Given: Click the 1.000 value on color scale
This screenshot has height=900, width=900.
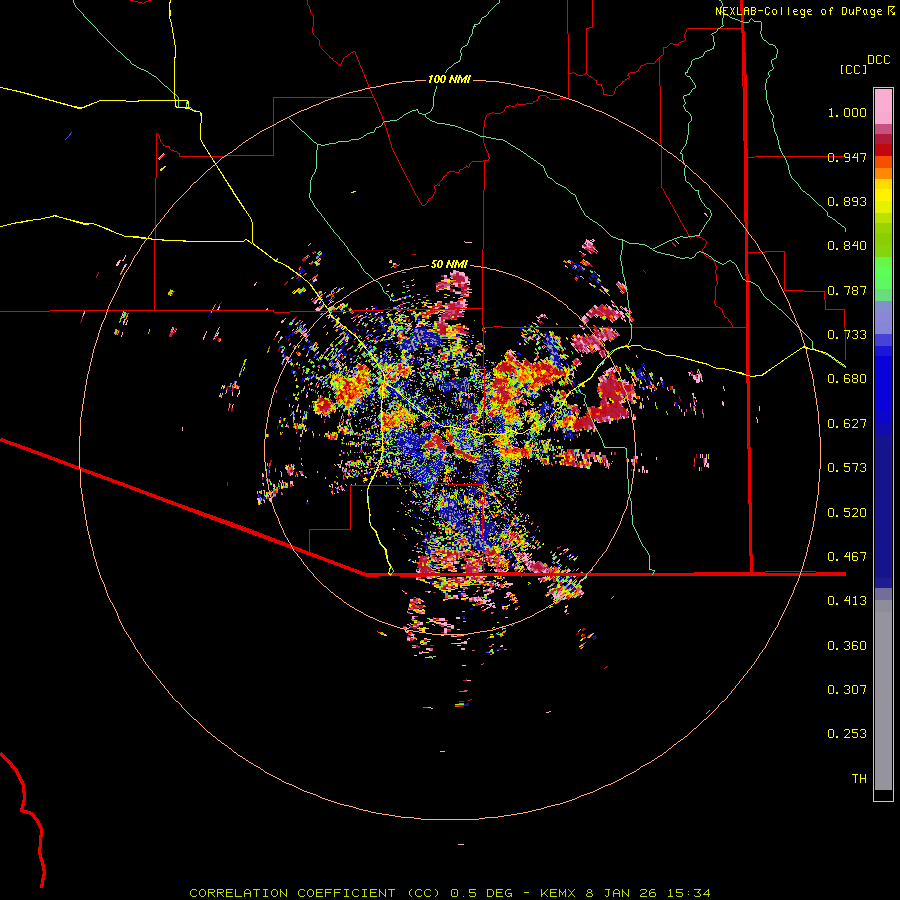Looking at the screenshot, I should pyautogui.click(x=847, y=112).
